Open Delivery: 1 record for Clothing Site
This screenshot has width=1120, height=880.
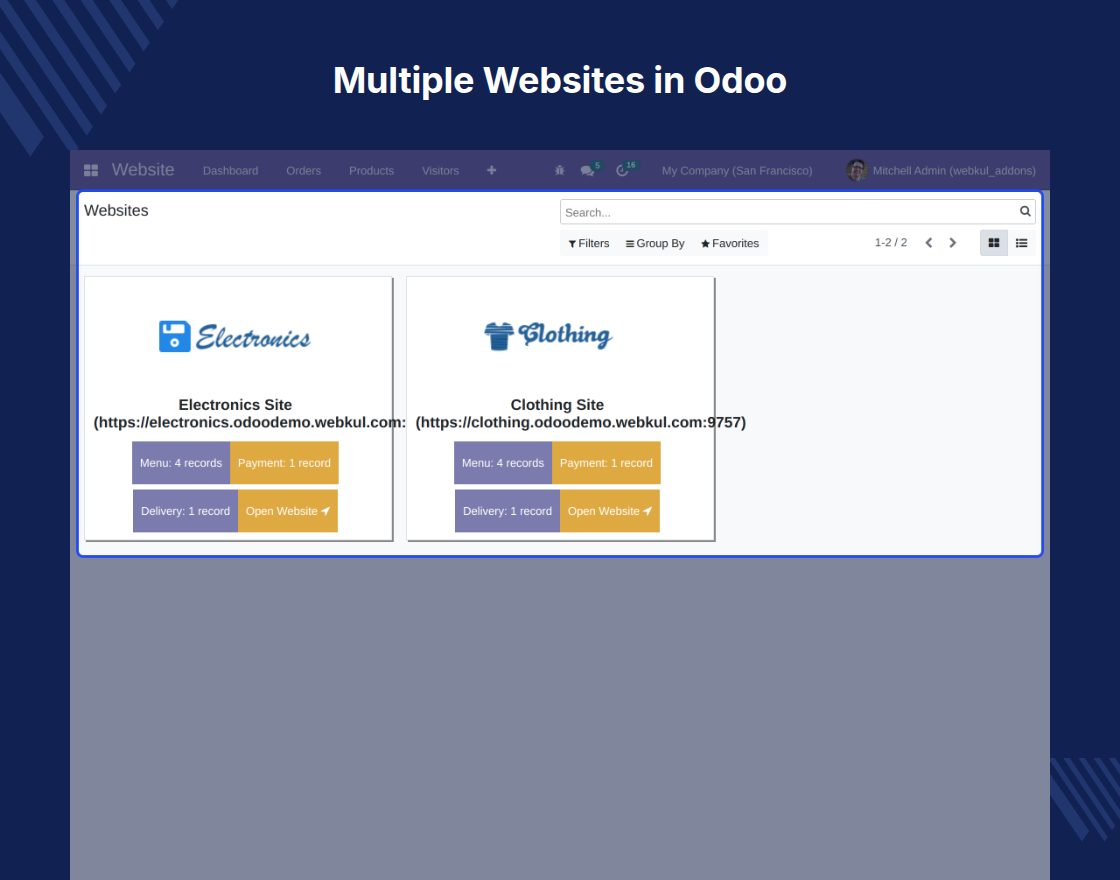pos(508,511)
